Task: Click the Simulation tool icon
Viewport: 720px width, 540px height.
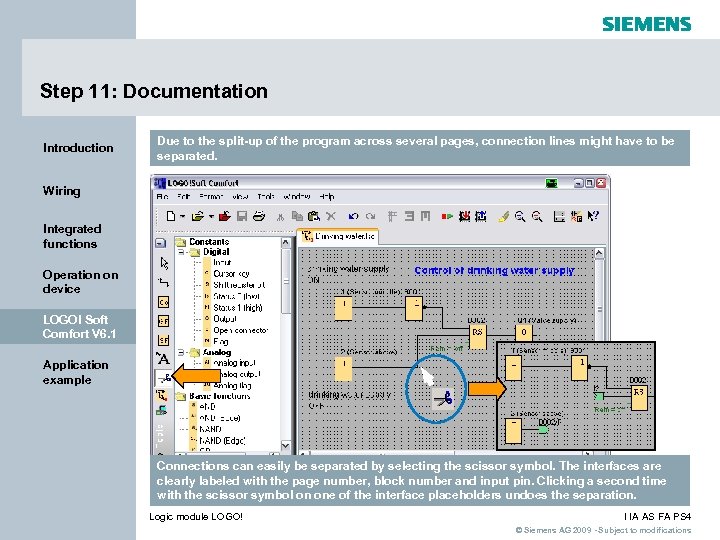Action: tap(162, 395)
